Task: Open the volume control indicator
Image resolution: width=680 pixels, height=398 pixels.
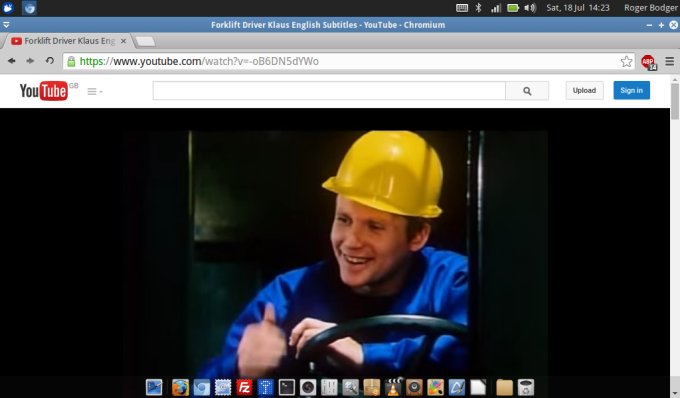Action: tap(530, 7)
